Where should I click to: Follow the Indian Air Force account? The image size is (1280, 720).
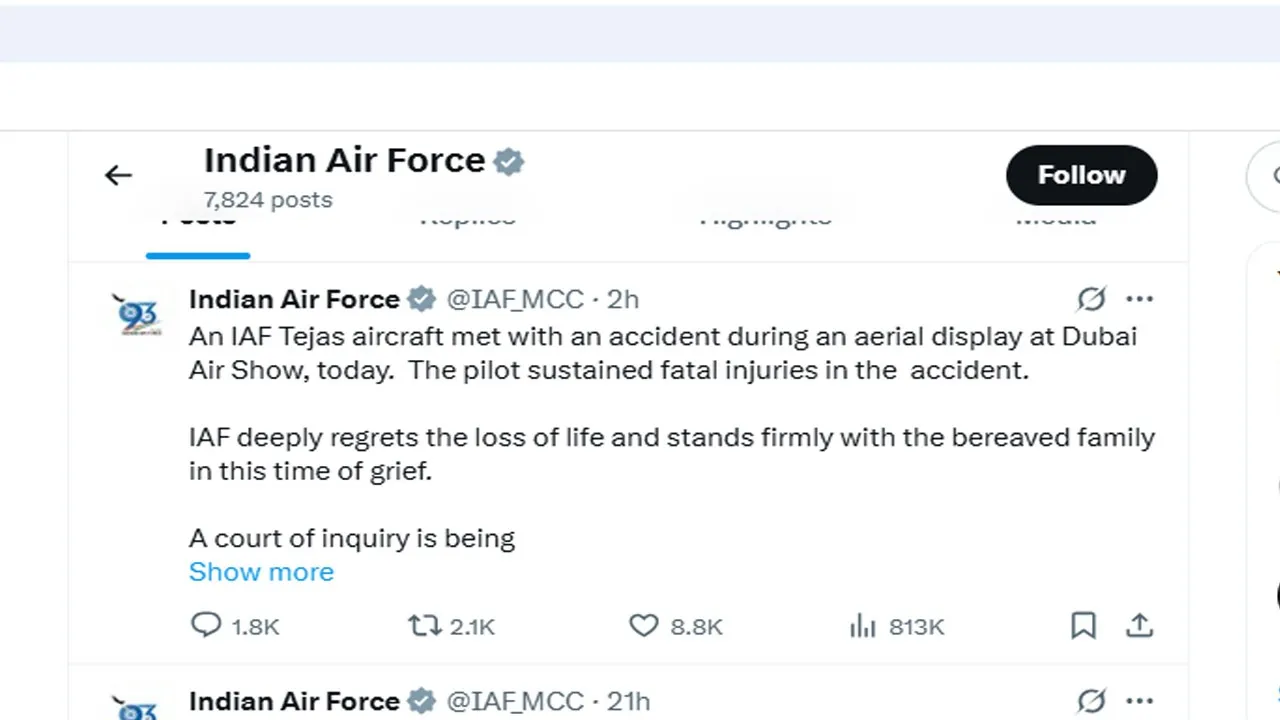coord(1081,175)
